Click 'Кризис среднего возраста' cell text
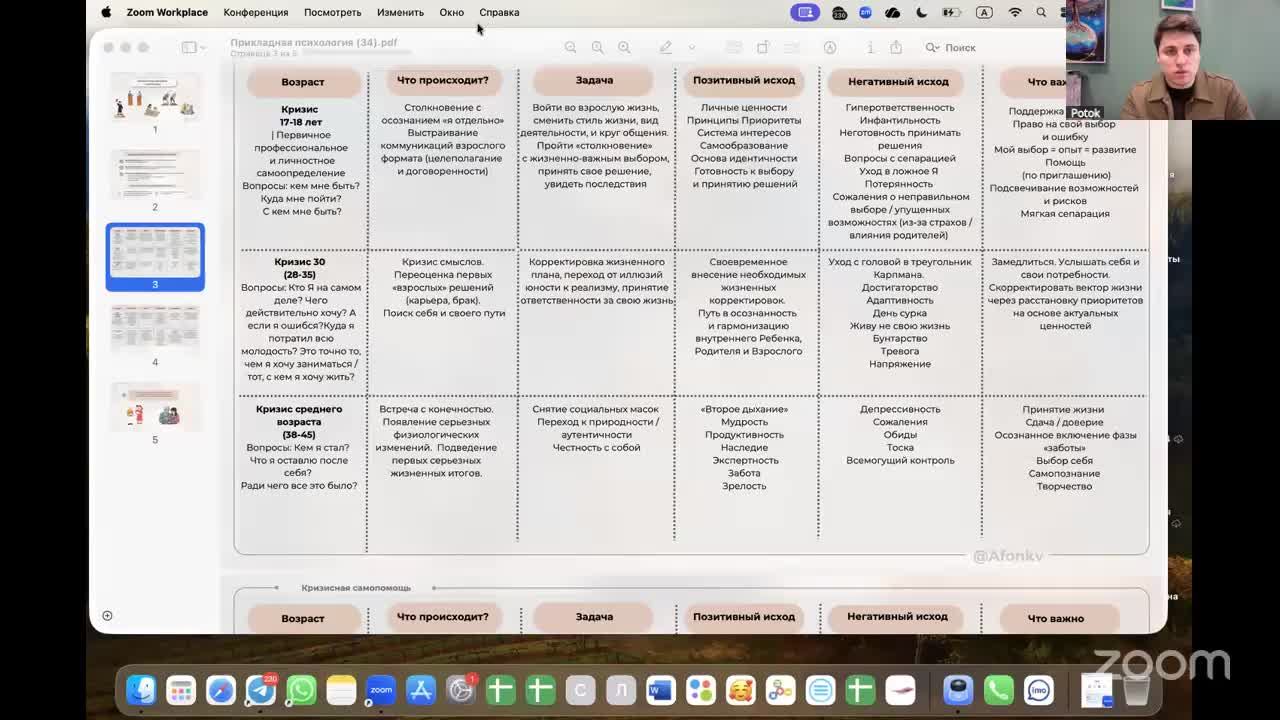The height and width of the screenshot is (720, 1280). pyautogui.click(x=299, y=422)
